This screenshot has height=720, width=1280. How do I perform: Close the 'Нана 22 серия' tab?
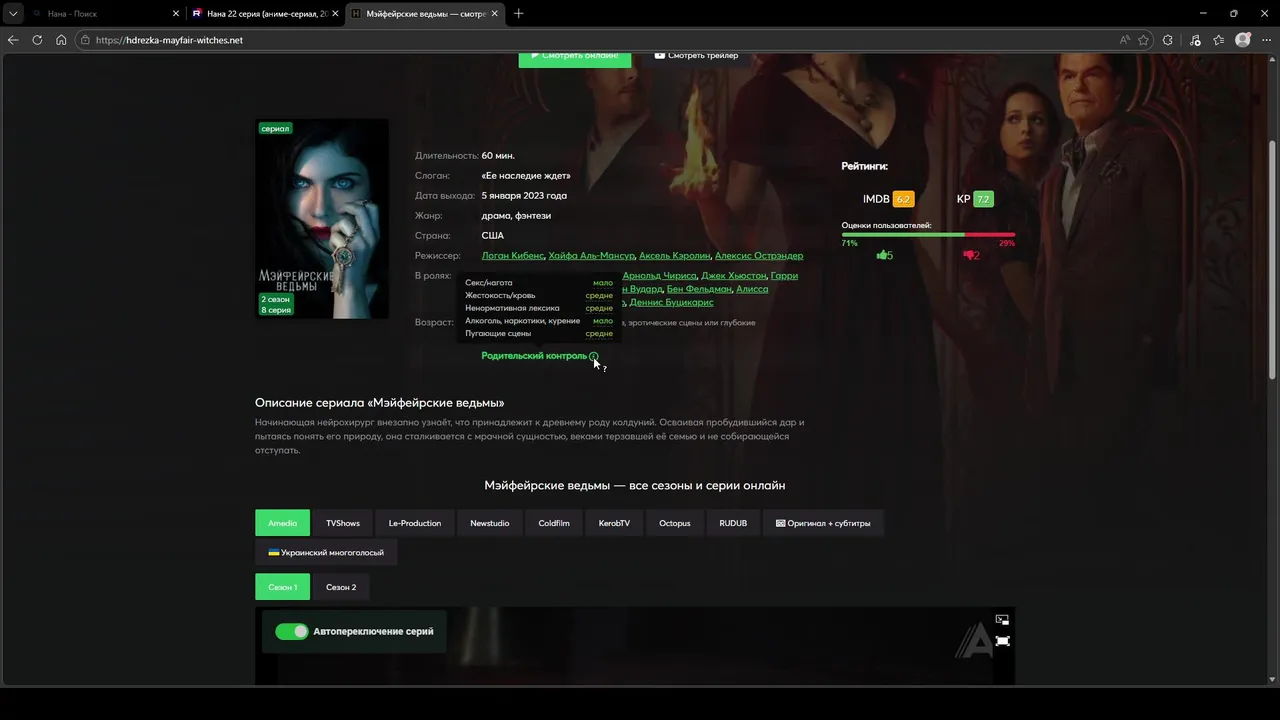(335, 14)
